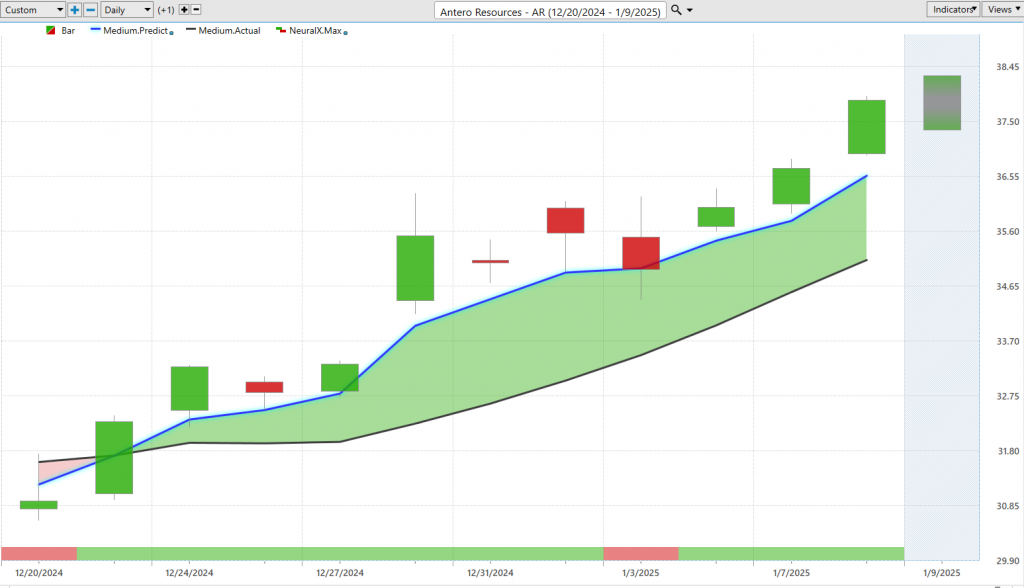This screenshot has height=588, width=1024.
Task: Click the 1/3/2025 date axis label
Action: click(641, 573)
